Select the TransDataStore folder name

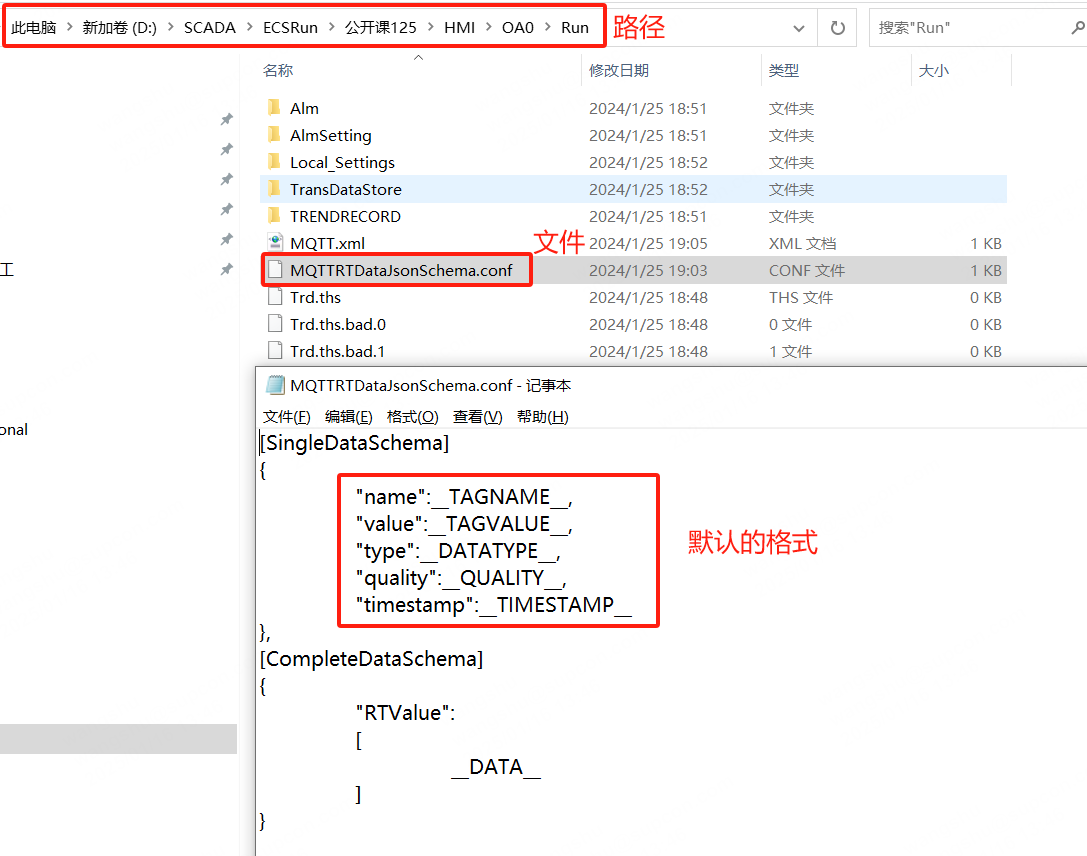[x=345, y=189]
